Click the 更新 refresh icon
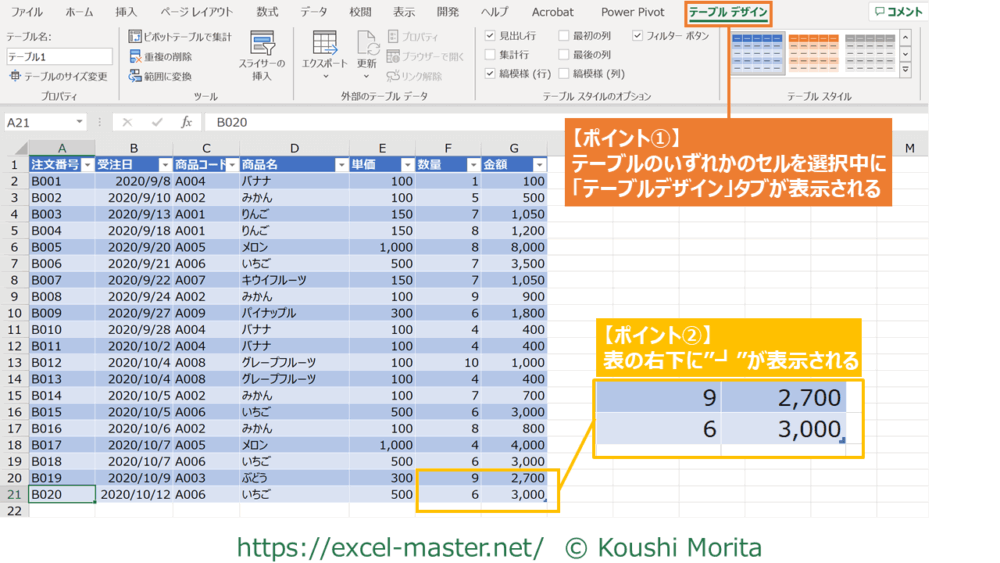 click(x=367, y=43)
